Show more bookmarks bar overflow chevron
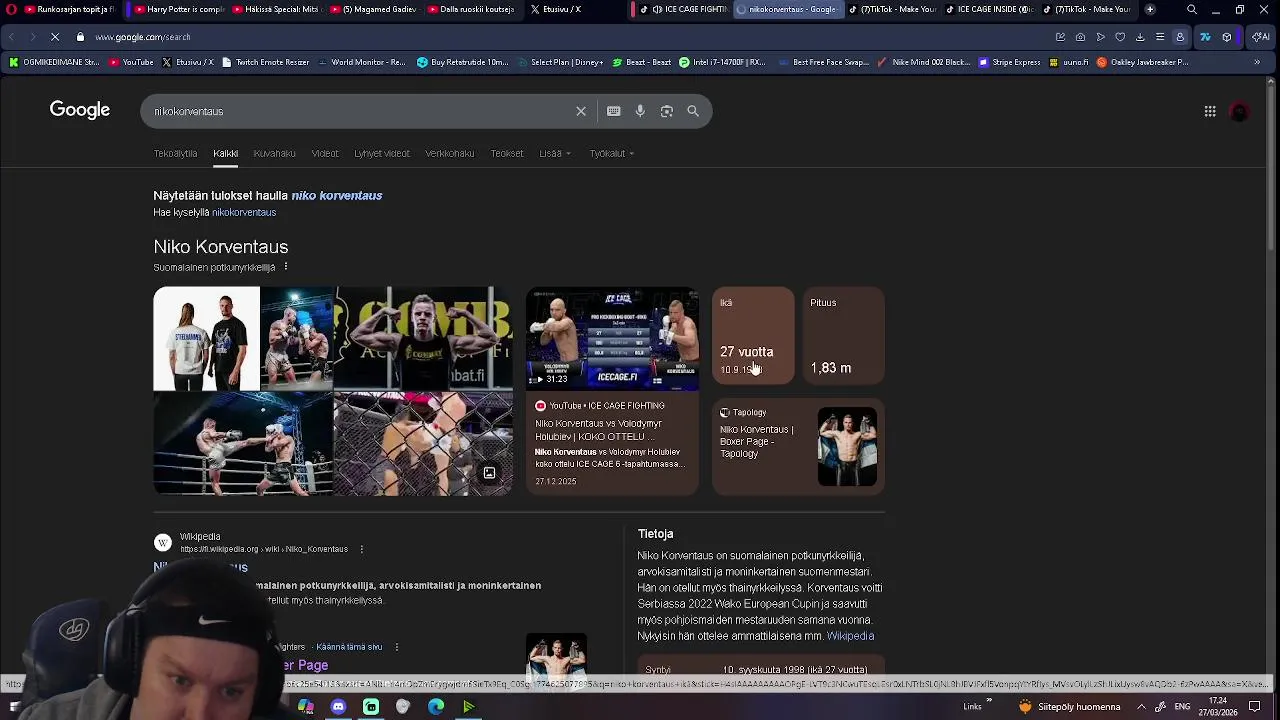The height and width of the screenshot is (720, 1280). (1257, 62)
